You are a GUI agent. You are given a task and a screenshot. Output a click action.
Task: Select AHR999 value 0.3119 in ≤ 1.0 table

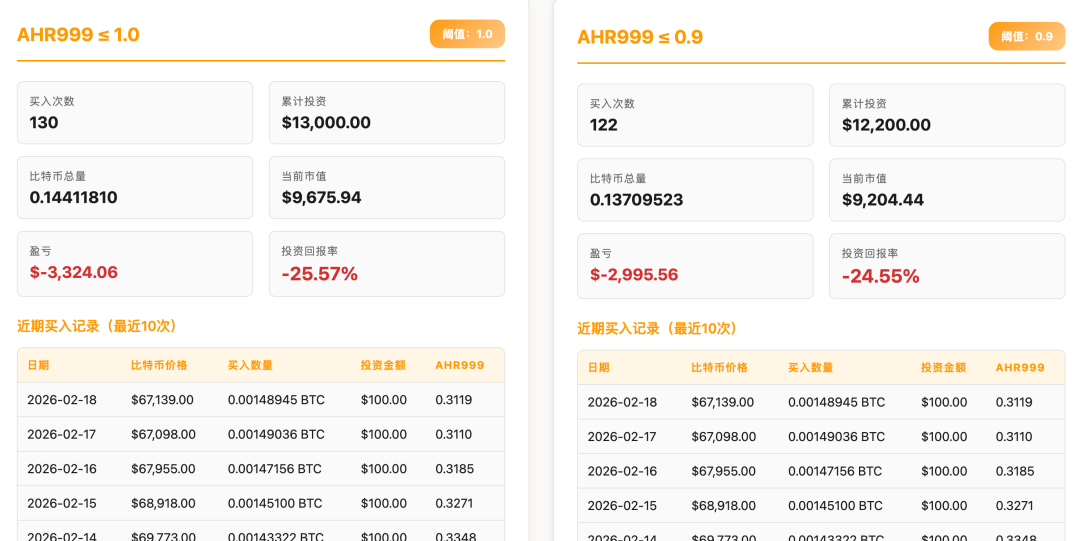tap(453, 400)
